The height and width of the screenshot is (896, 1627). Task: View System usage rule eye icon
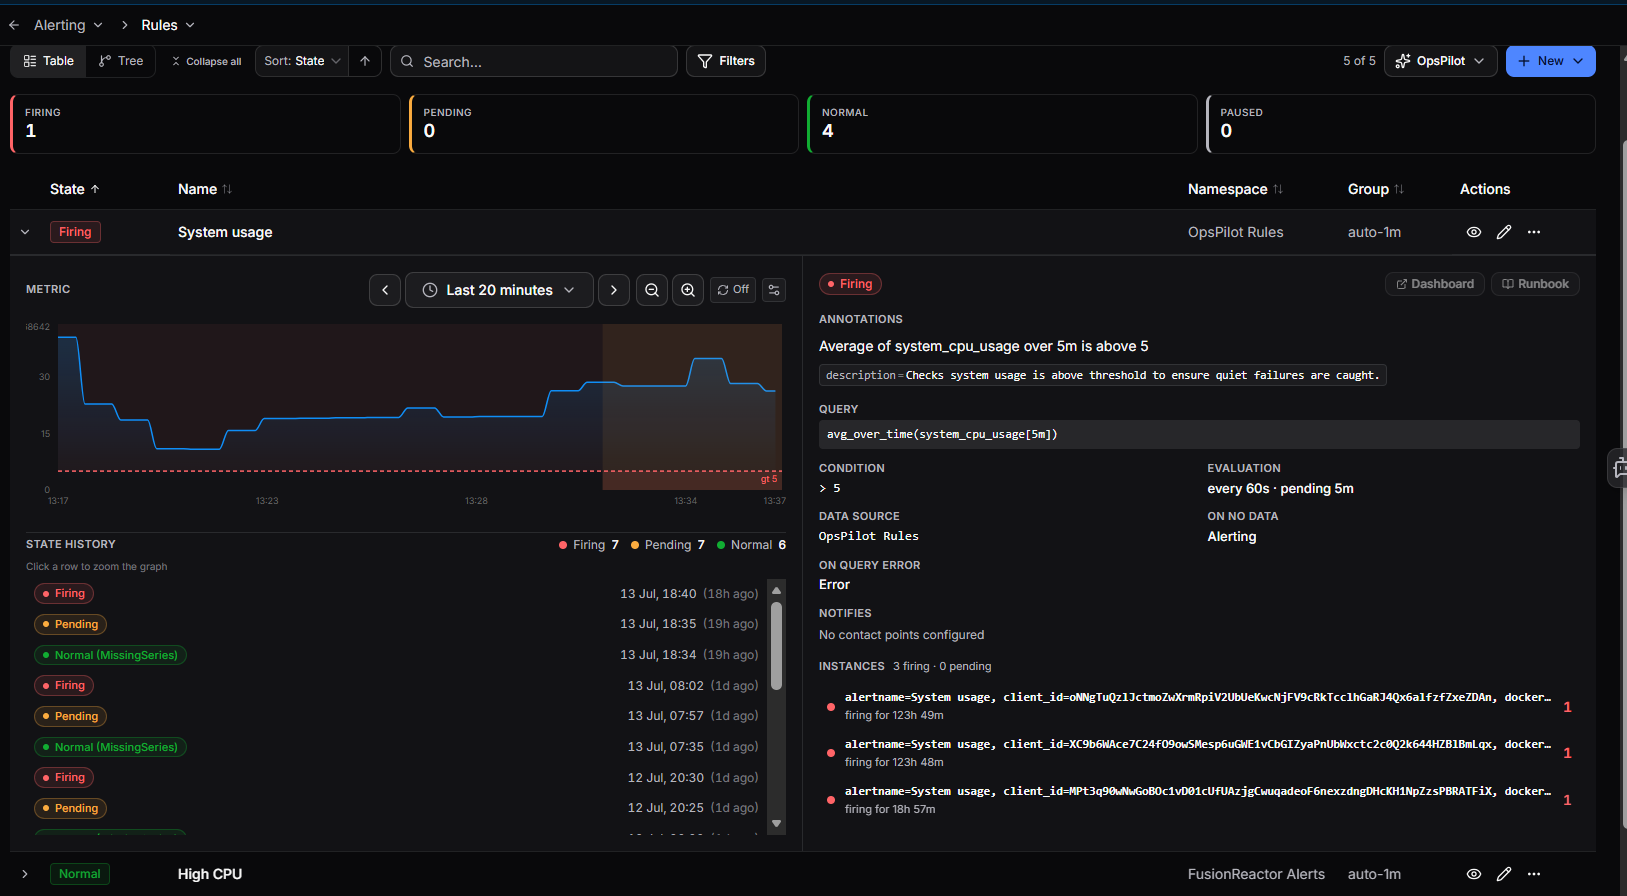pyautogui.click(x=1474, y=232)
